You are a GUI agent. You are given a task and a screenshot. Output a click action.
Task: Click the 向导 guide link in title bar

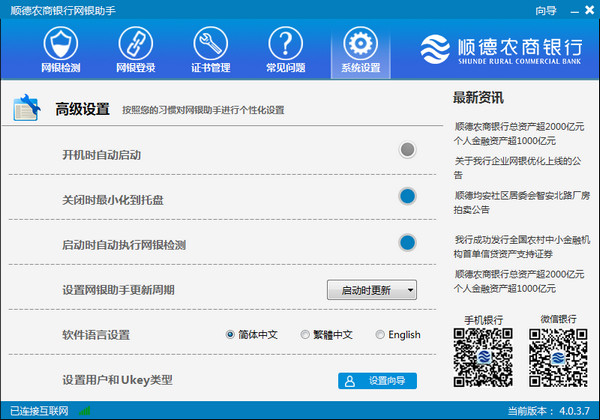[546, 10]
